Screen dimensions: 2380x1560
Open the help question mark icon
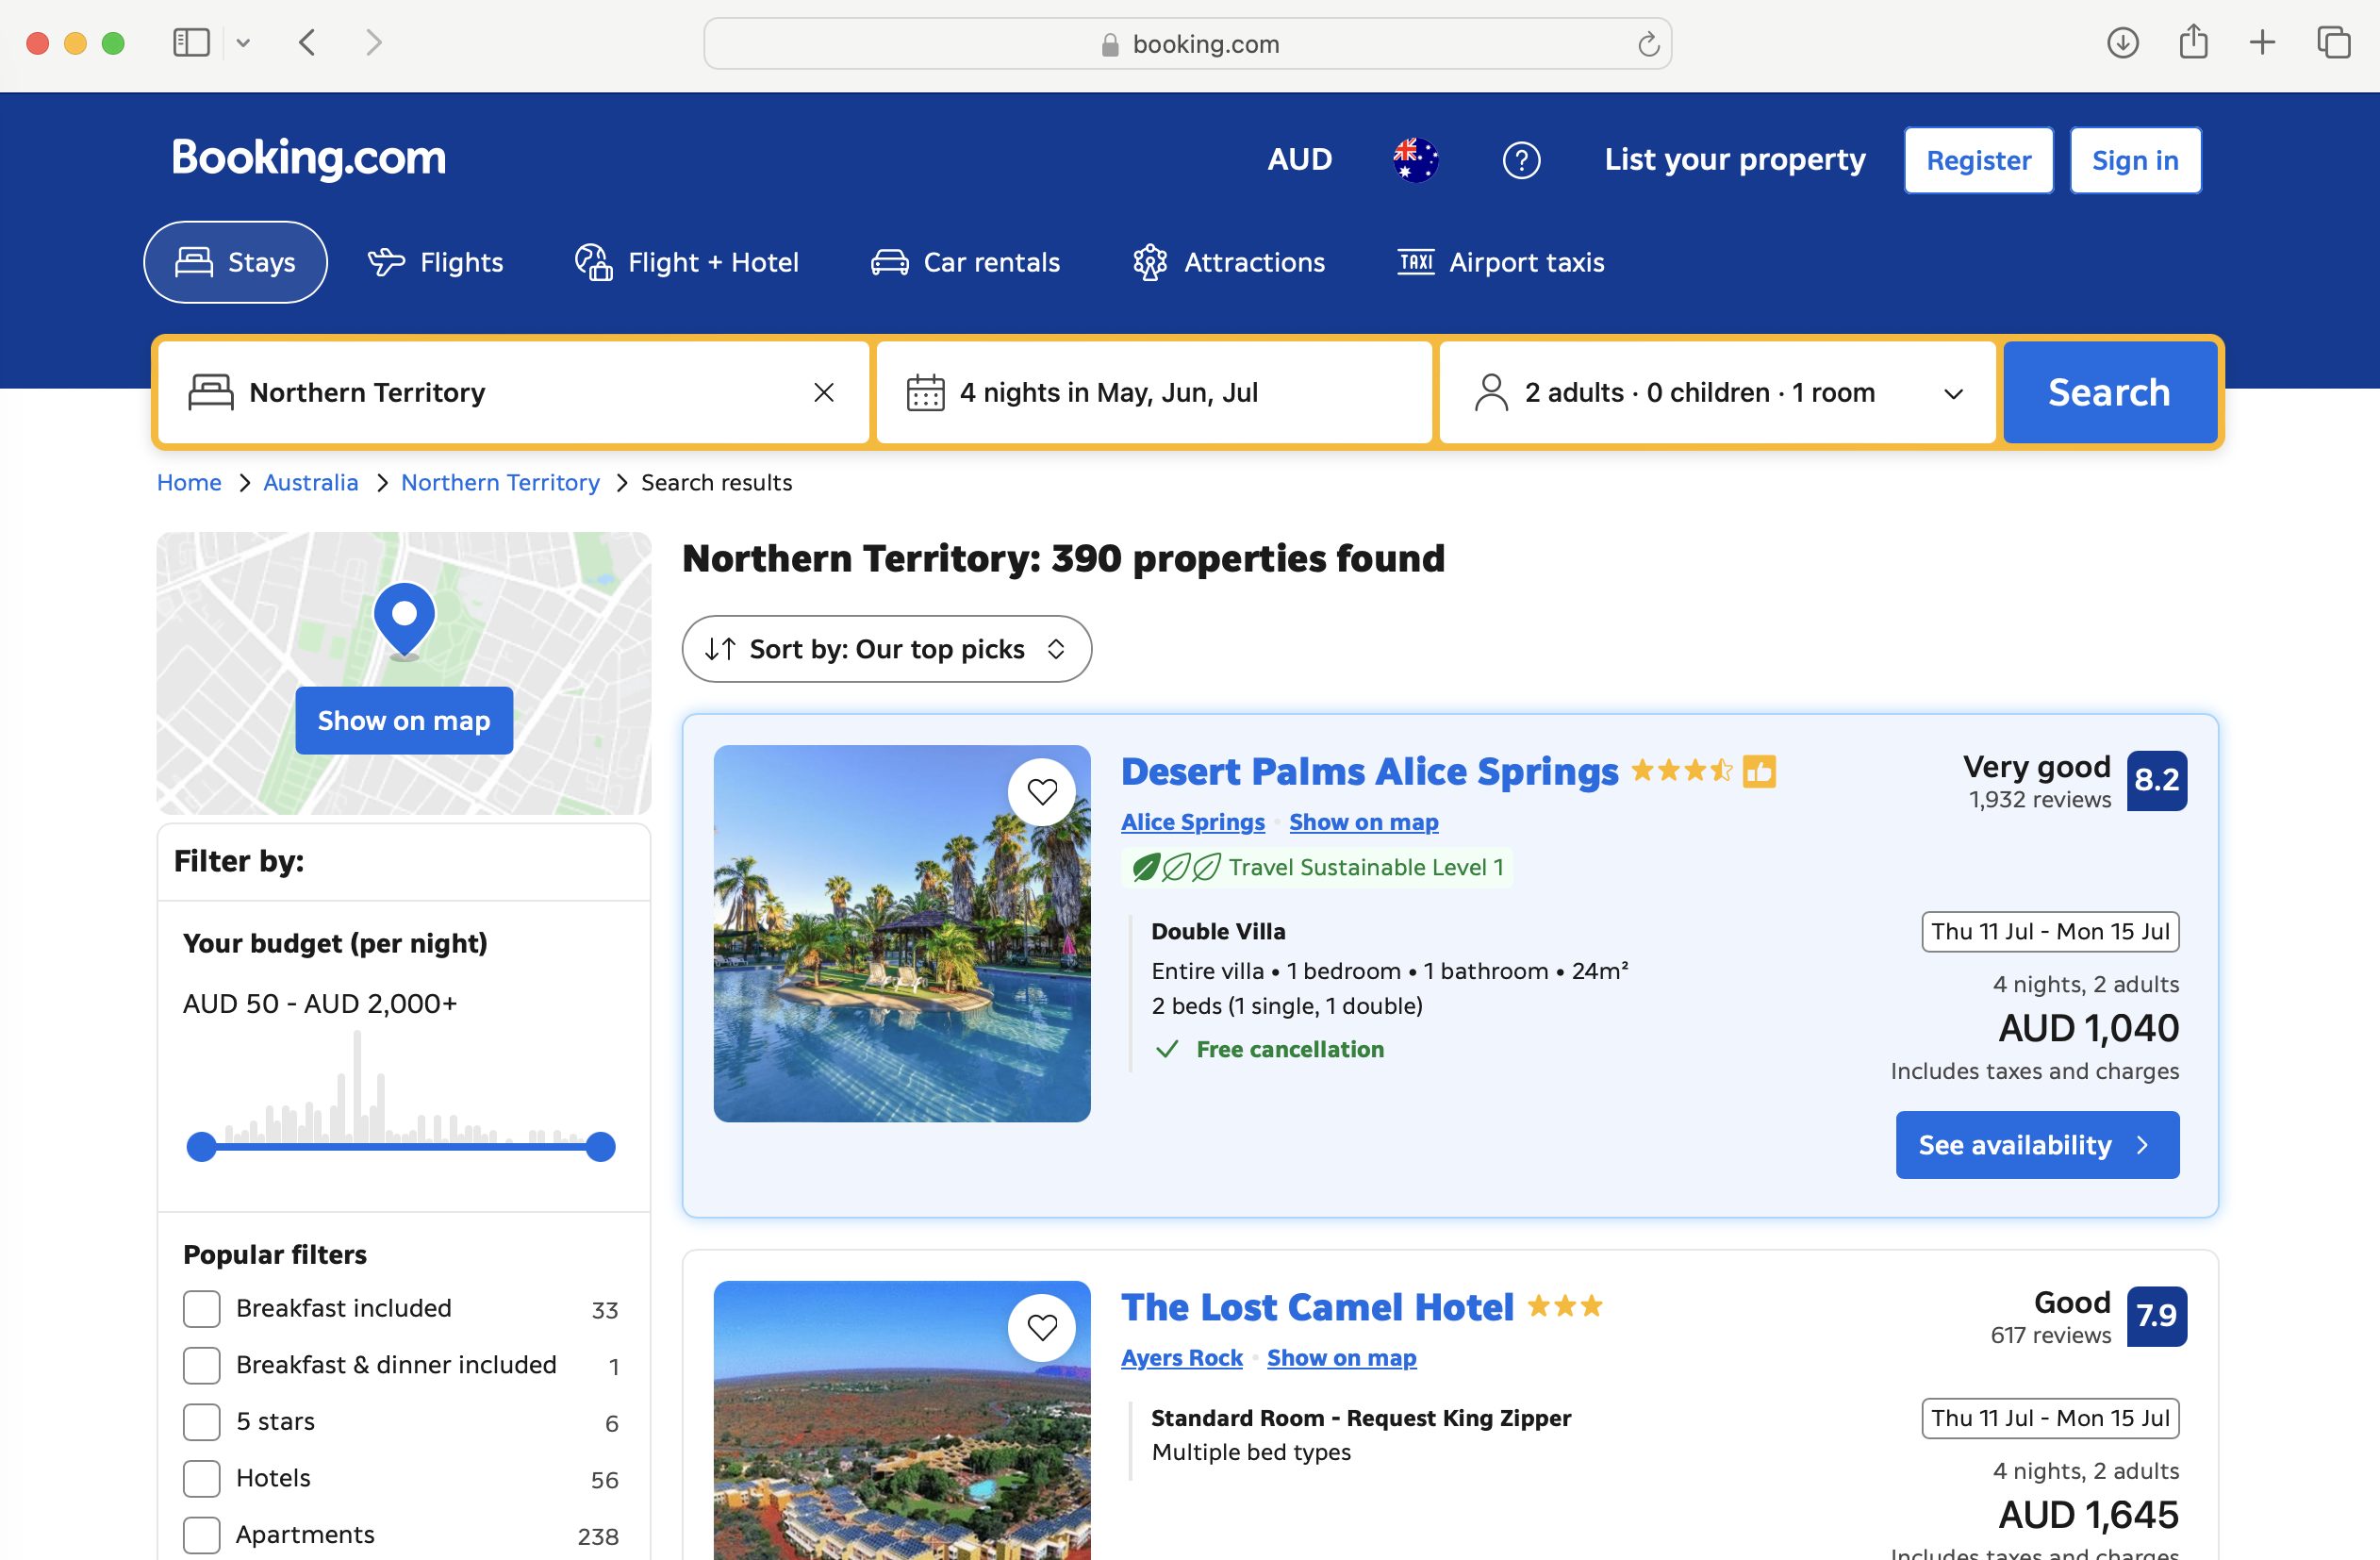point(1520,160)
